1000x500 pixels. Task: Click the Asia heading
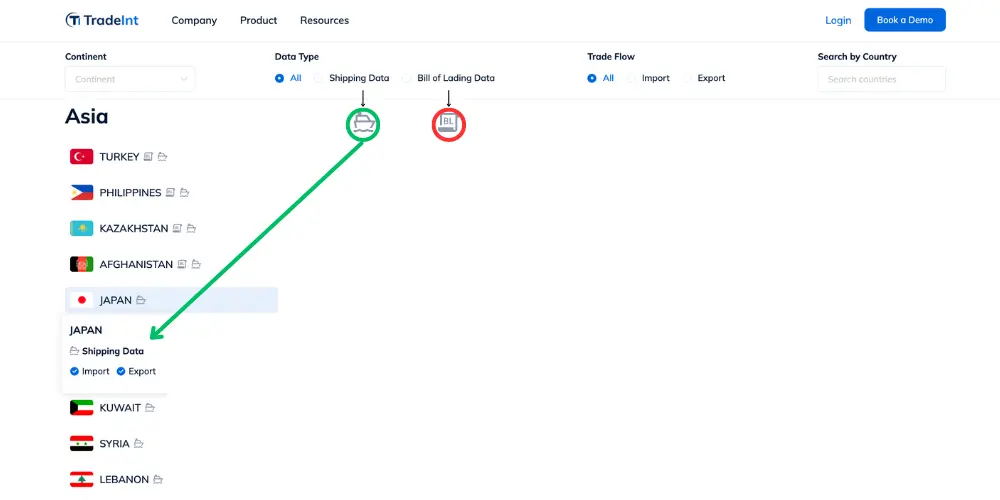(x=87, y=117)
